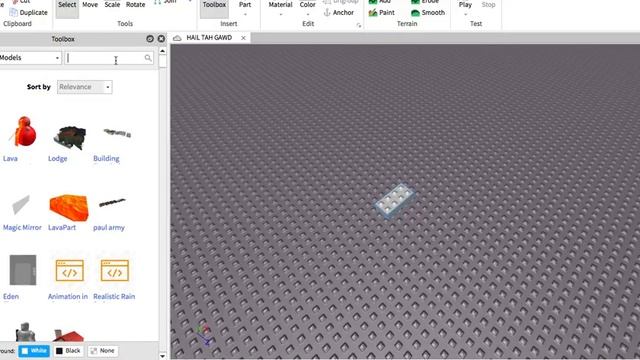Click the terrain Smooth icon
The image size is (640, 360).
pos(415,13)
